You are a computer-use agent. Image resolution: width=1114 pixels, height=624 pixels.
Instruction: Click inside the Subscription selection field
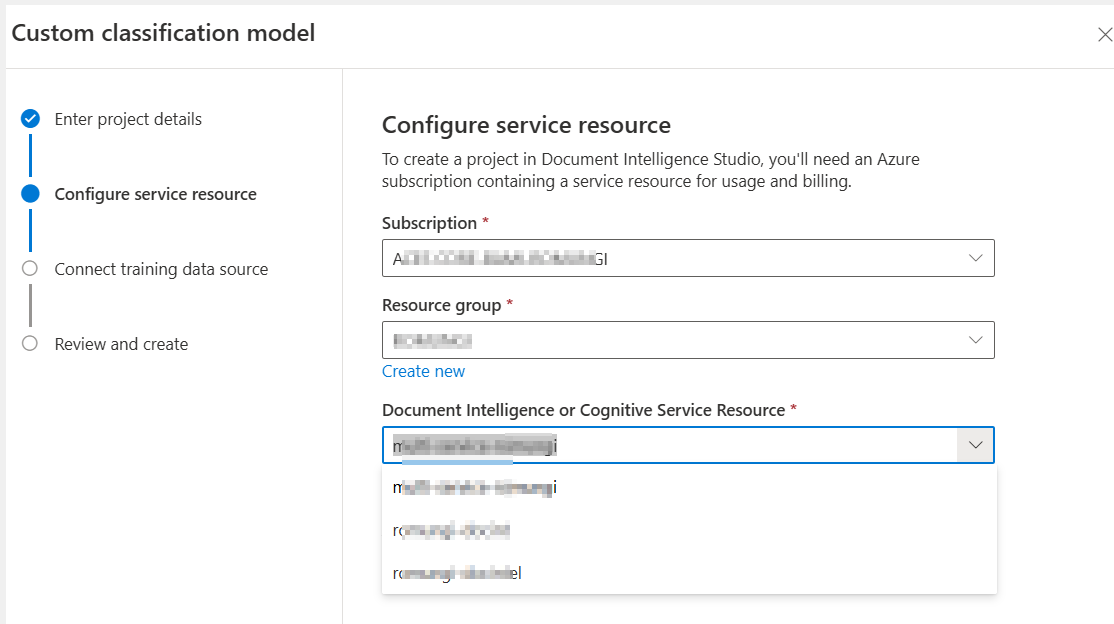coord(660,258)
